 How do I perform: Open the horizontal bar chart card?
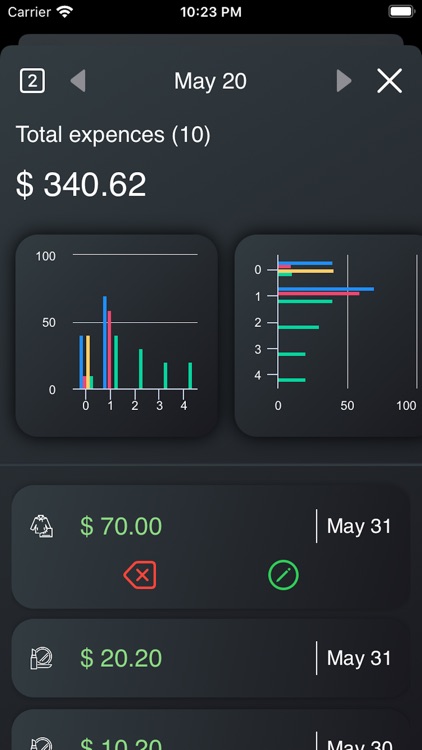328,335
